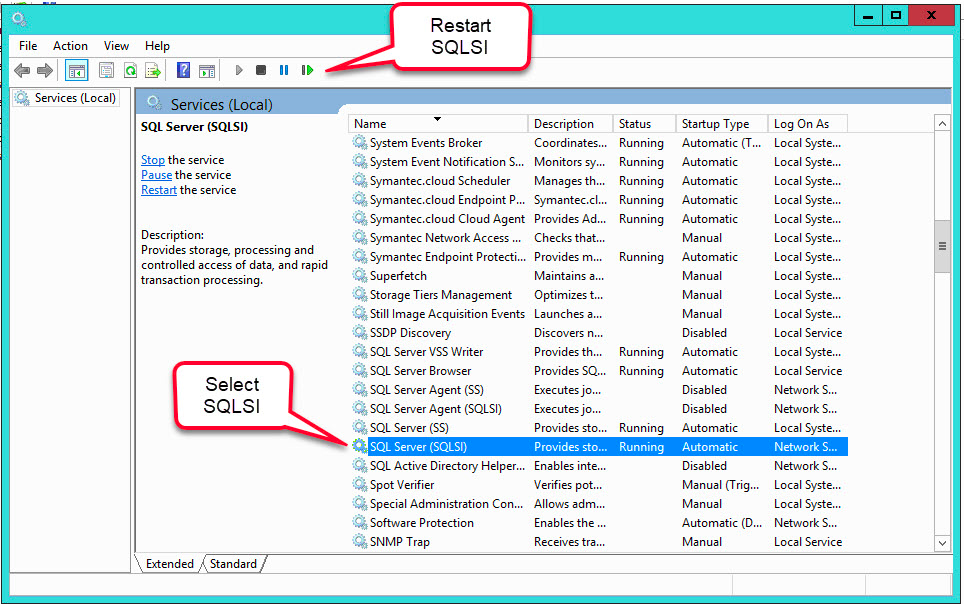Click the Export List toolbar icon
Image resolution: width=964 pixels, height=604 pixels.
pyautogui.click(x=152, y=71)
